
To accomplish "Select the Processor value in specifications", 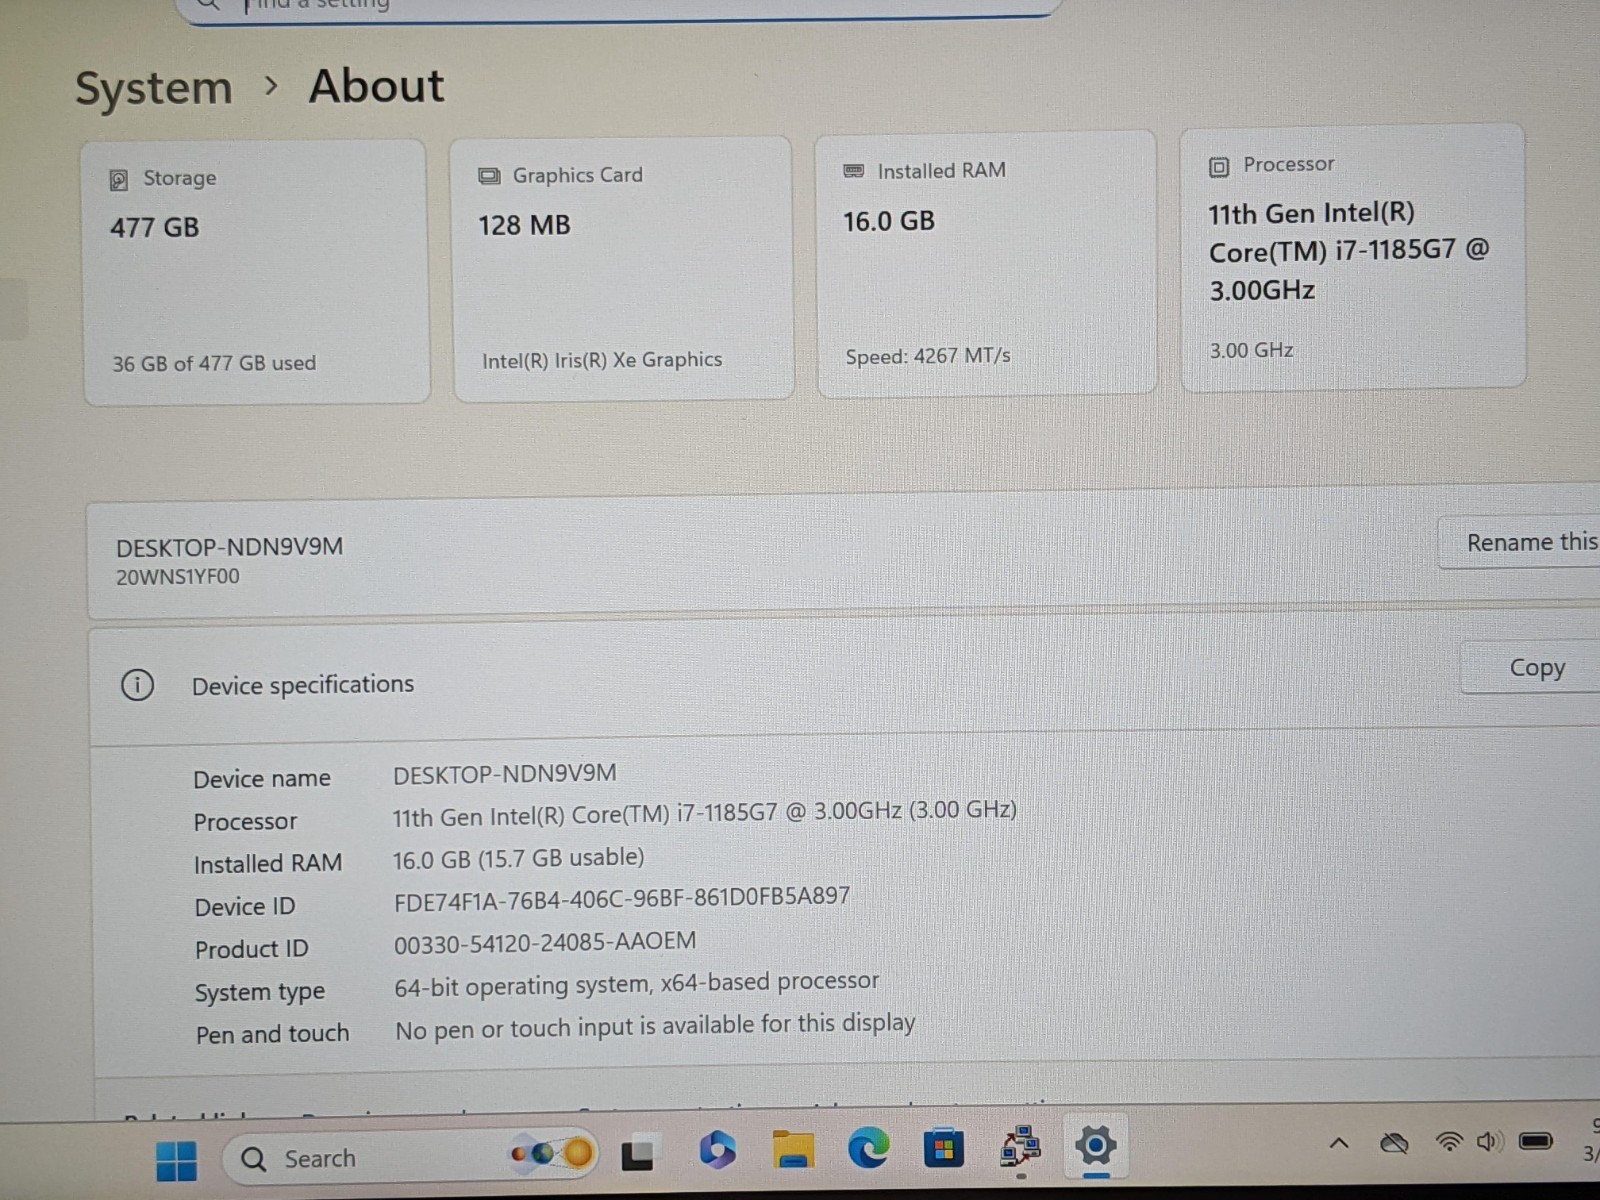I will pyautogui.click(x=705, y=813).
